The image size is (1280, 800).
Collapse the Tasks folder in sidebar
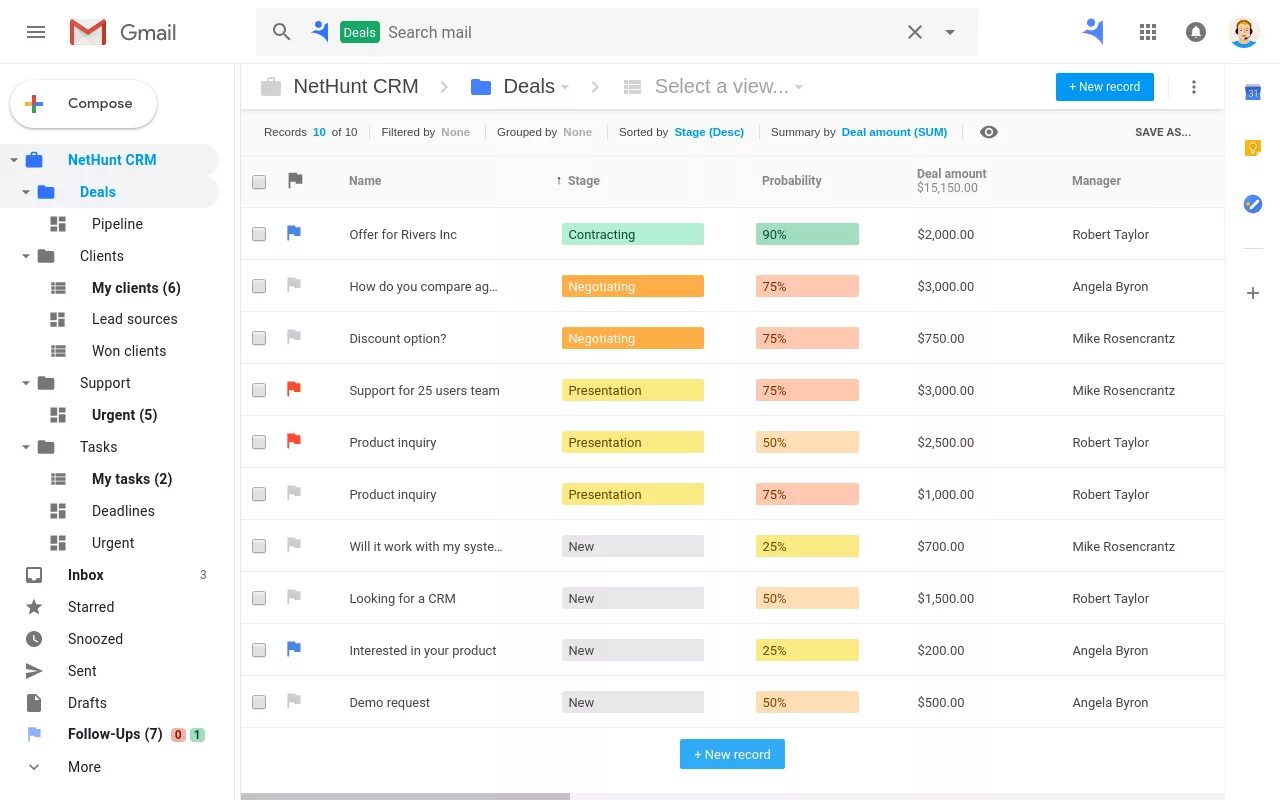(26, 447)
